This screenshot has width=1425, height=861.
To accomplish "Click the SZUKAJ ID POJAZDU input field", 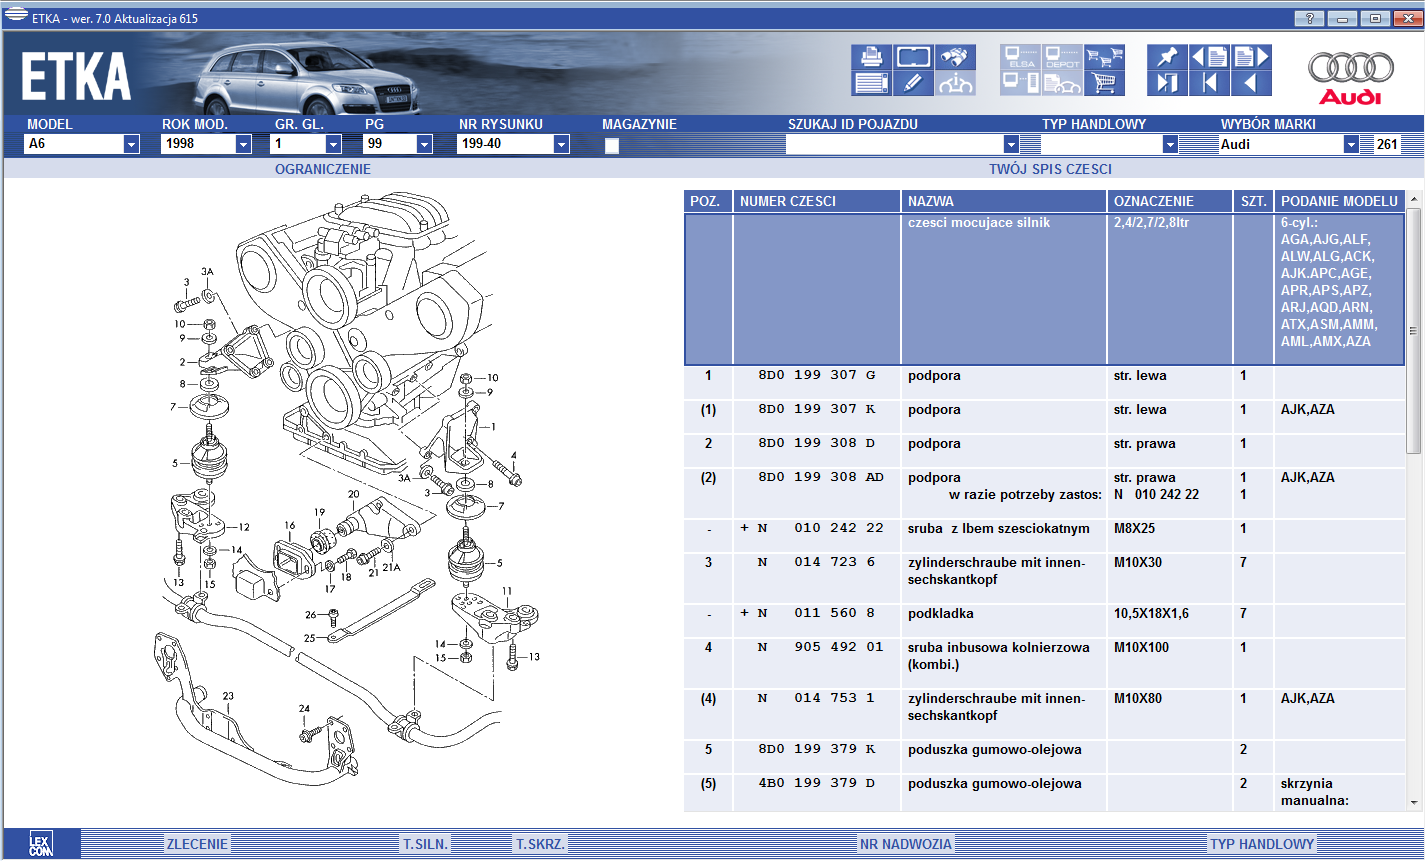I will [894, 145].
